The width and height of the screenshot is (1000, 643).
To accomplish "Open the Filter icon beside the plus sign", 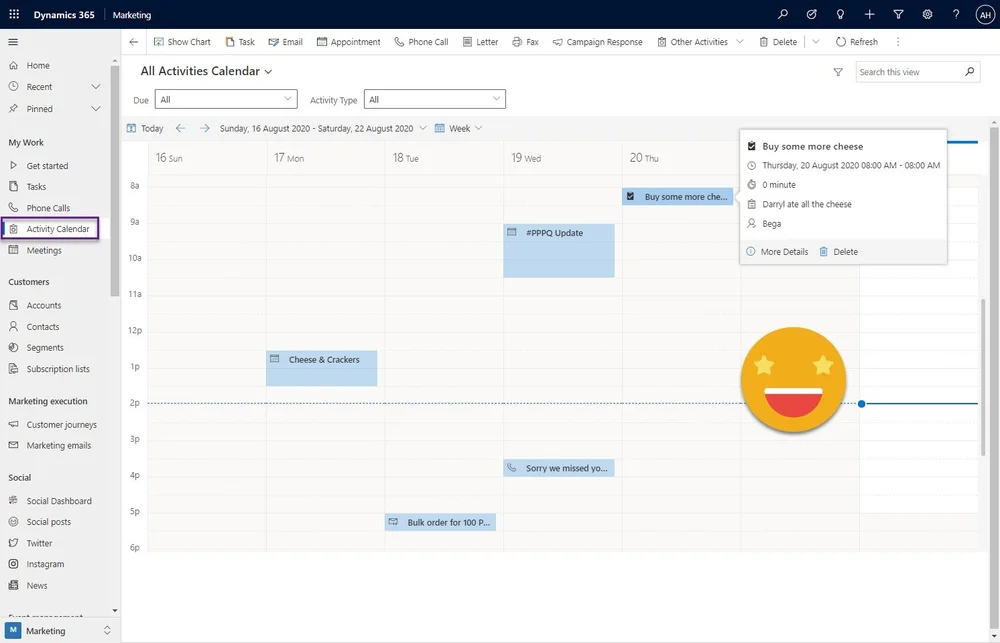I will [x=898, y=14].
